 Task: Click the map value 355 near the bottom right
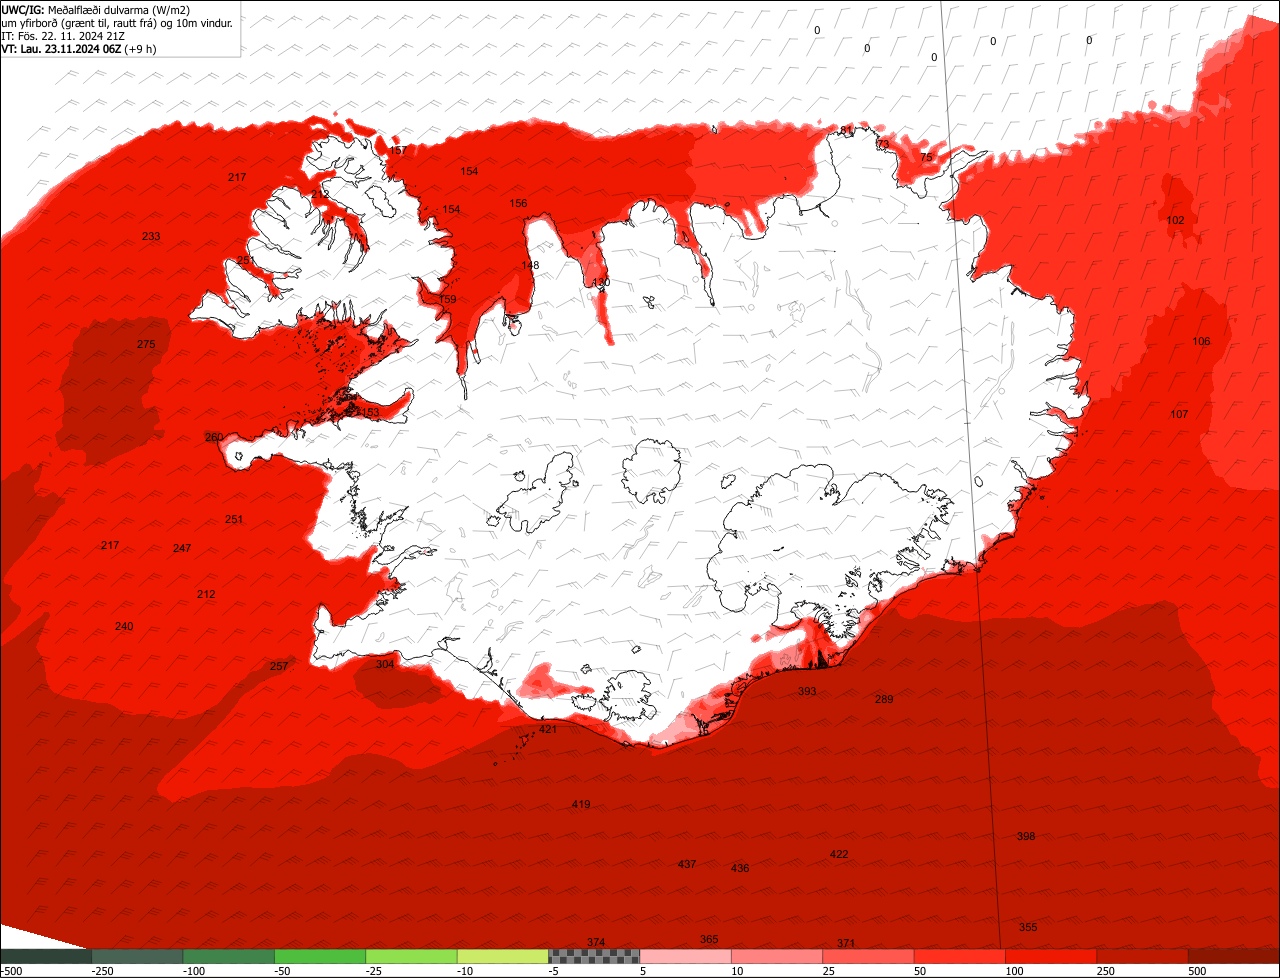tap(1028, 928)
